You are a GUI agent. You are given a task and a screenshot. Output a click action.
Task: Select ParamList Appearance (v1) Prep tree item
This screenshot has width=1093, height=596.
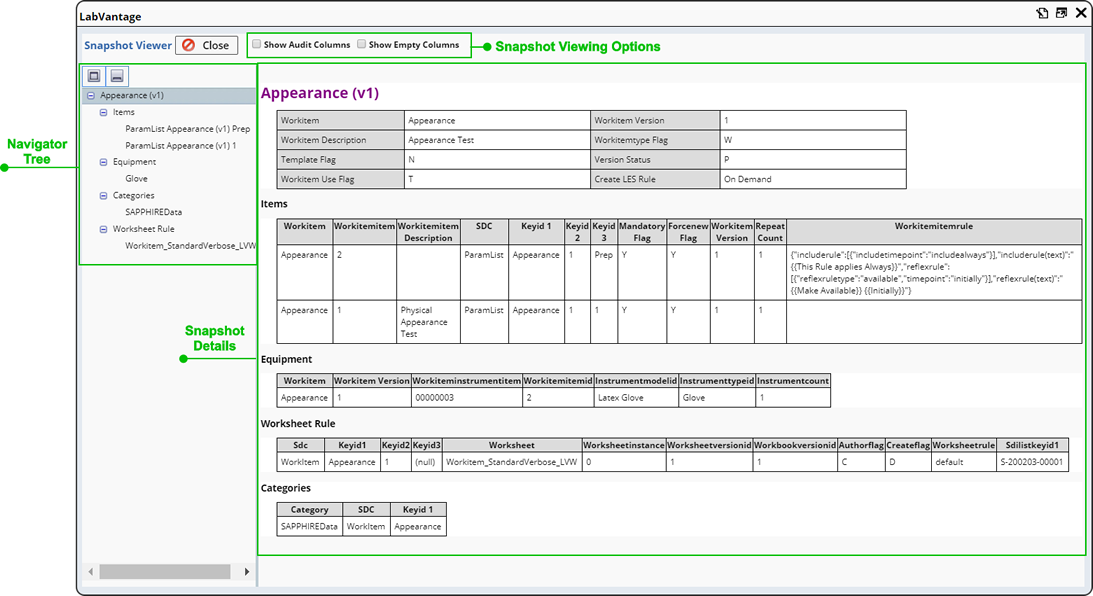[x=188, y=129]
